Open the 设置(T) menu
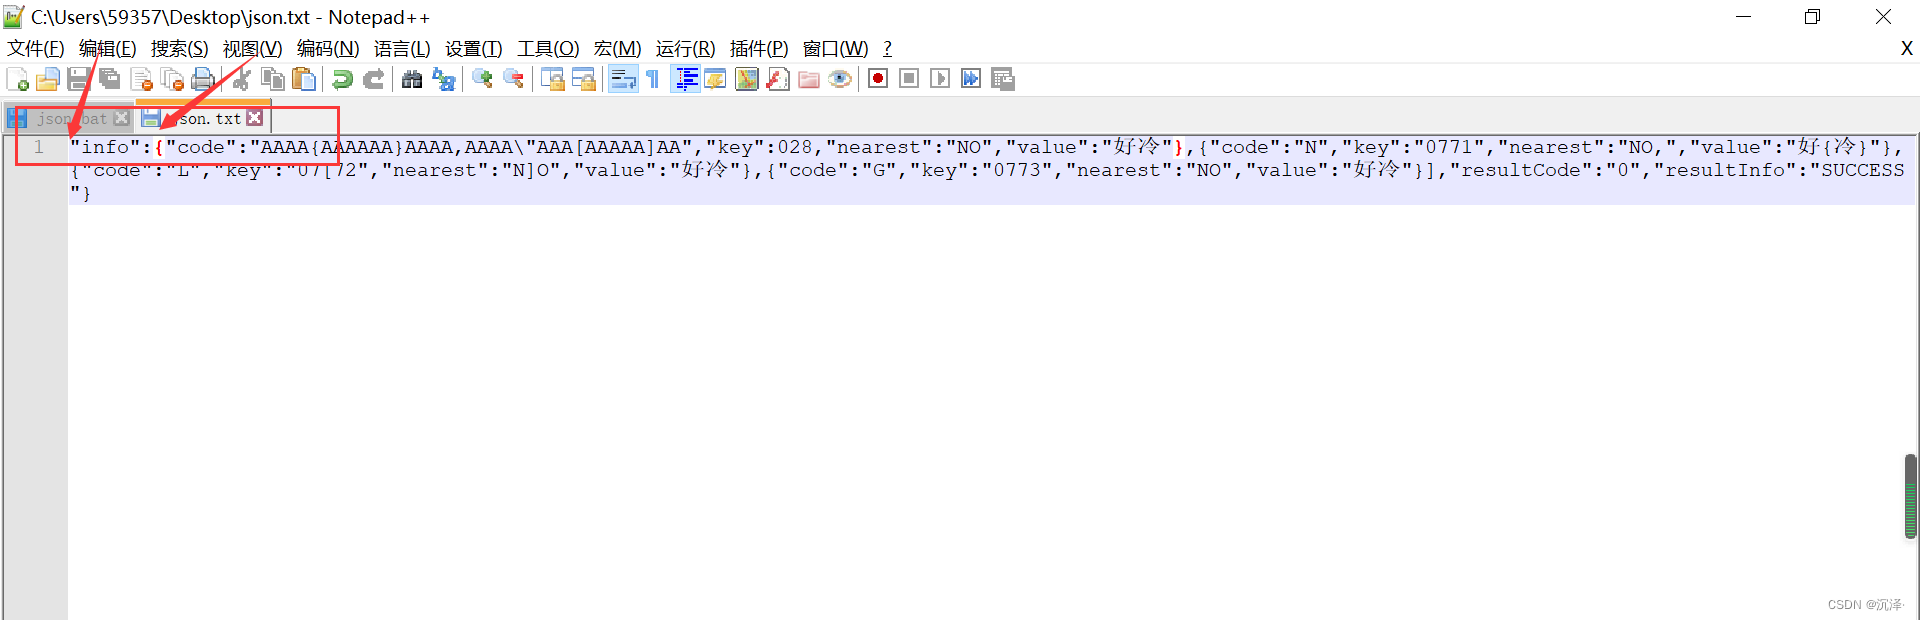 point(474,48)
